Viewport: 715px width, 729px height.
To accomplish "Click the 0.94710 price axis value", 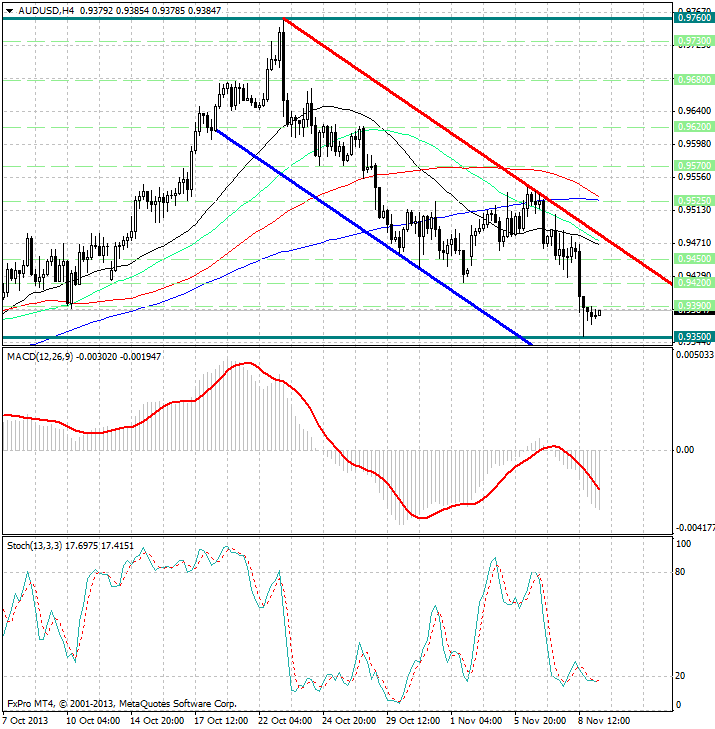I will tap(695, 243).
